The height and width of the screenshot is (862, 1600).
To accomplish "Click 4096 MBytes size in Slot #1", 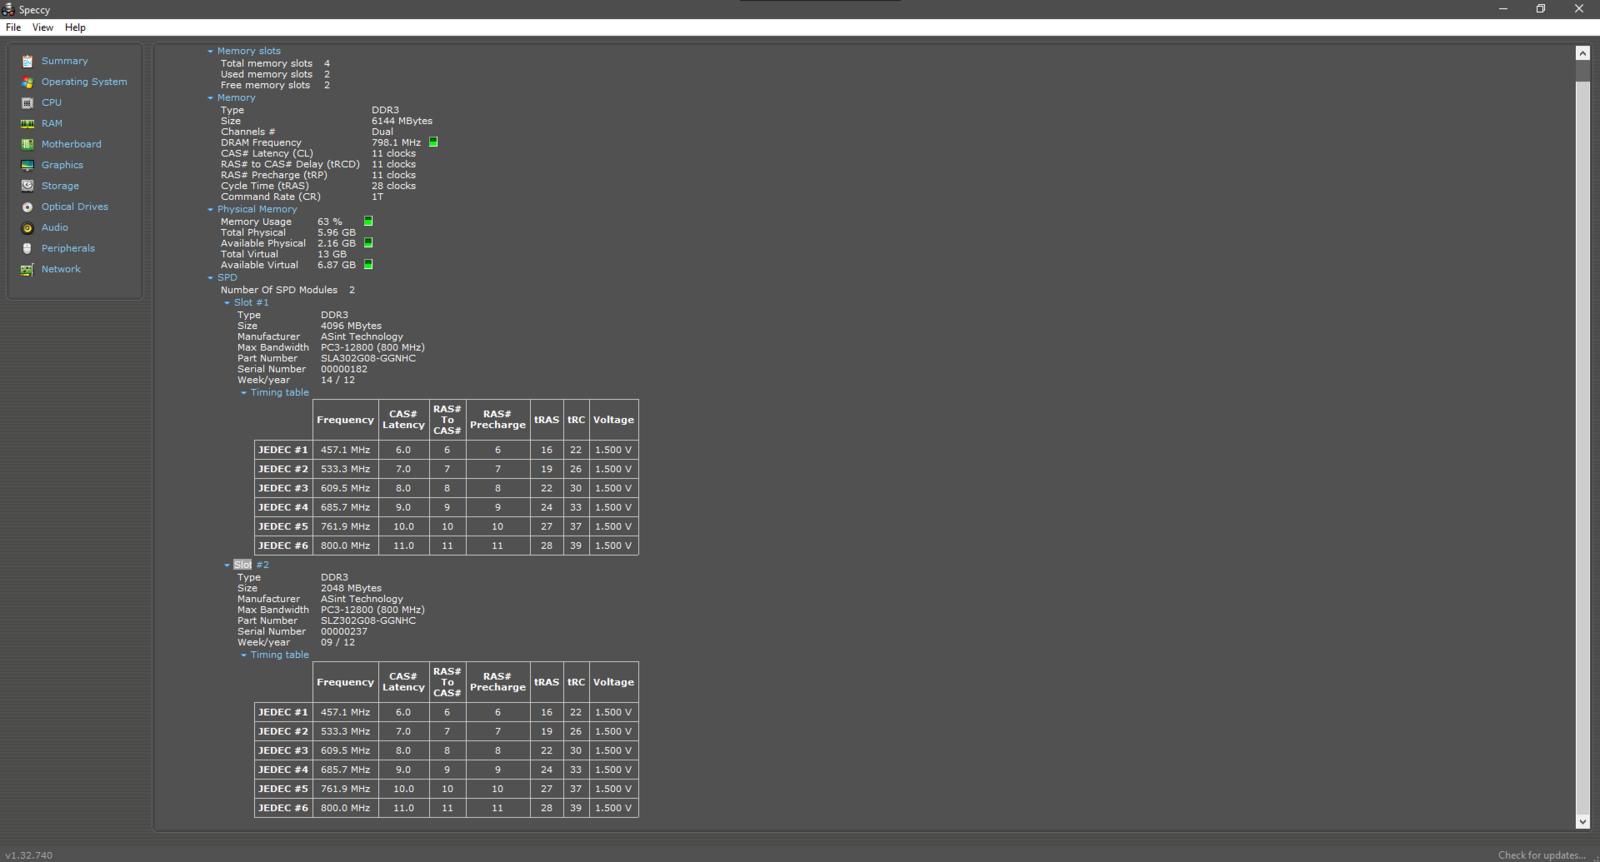I will [351, 326].
